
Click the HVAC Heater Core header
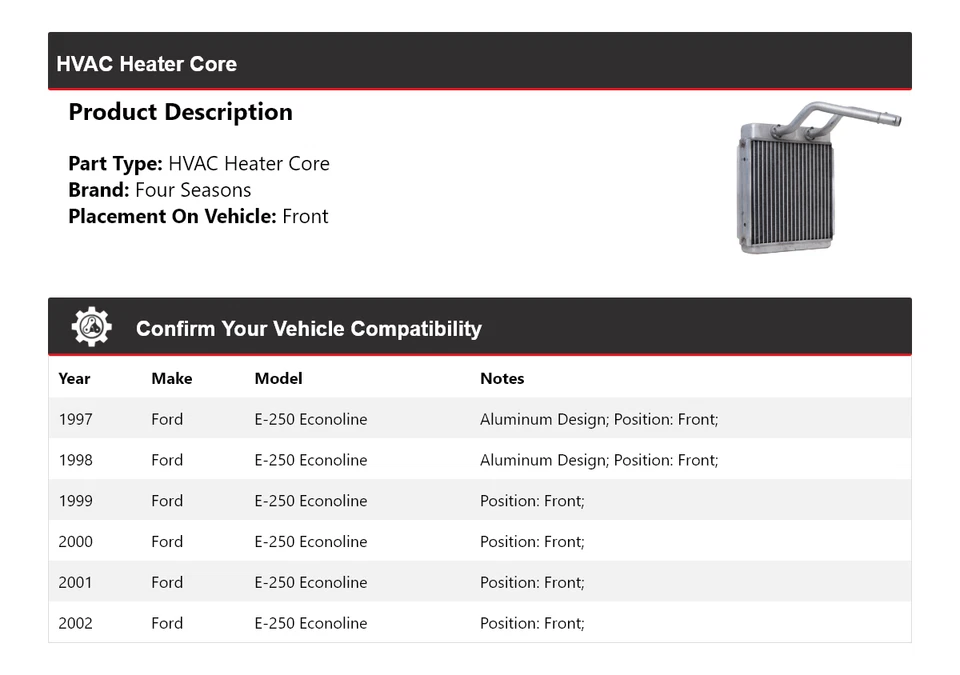click(x=147, y=64)
